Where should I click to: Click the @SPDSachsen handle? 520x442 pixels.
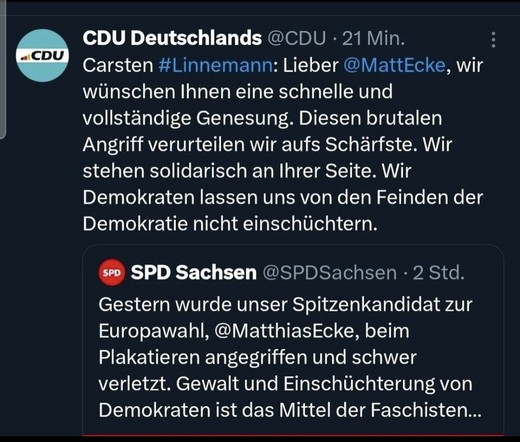pos(330,273)
